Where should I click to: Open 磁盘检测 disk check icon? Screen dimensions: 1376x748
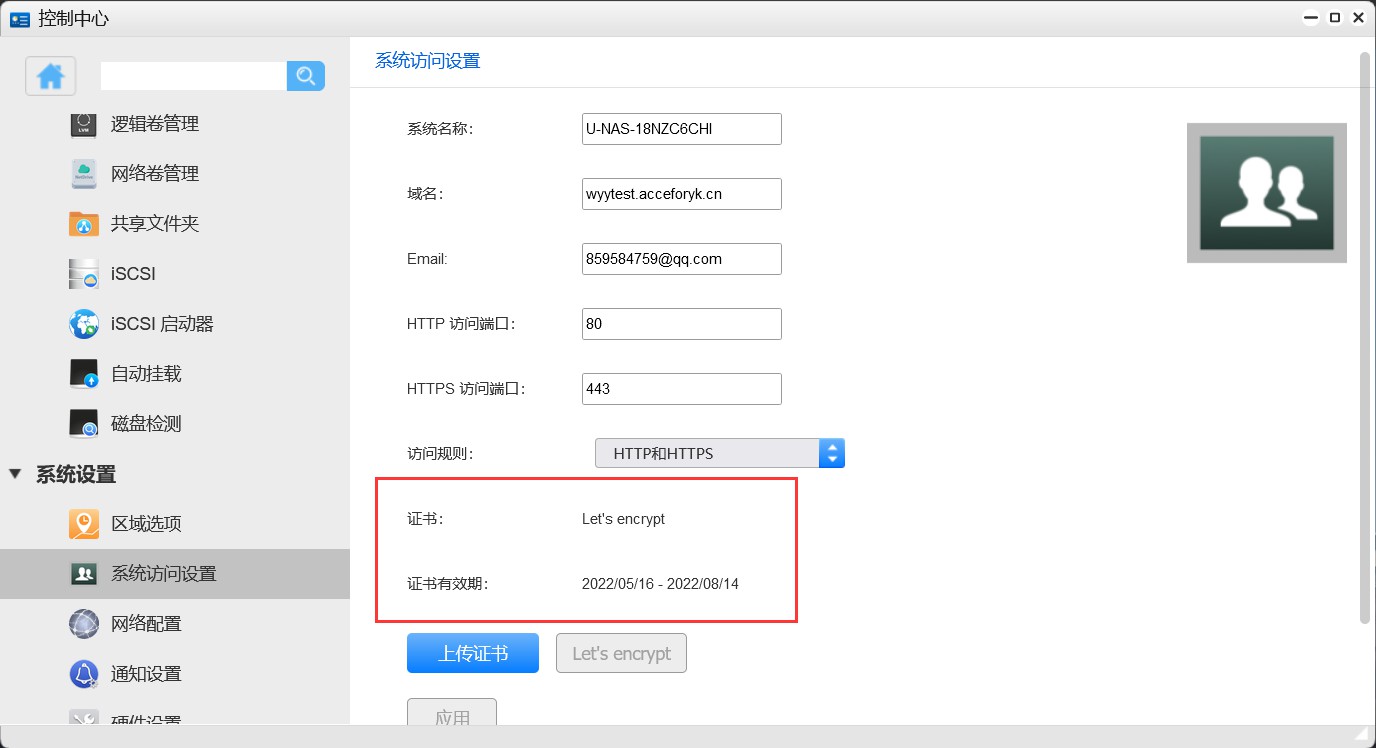[84, 424]
